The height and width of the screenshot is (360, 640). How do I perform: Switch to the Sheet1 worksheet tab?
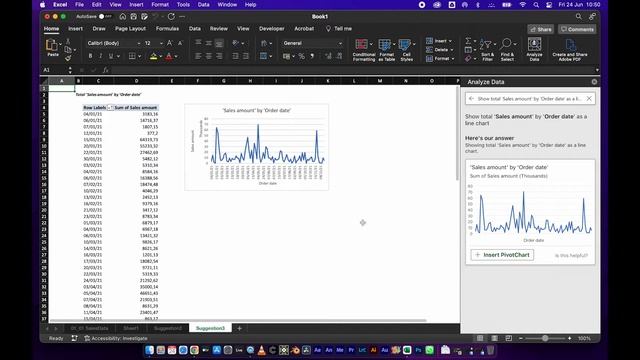click(x=131, y=328)
